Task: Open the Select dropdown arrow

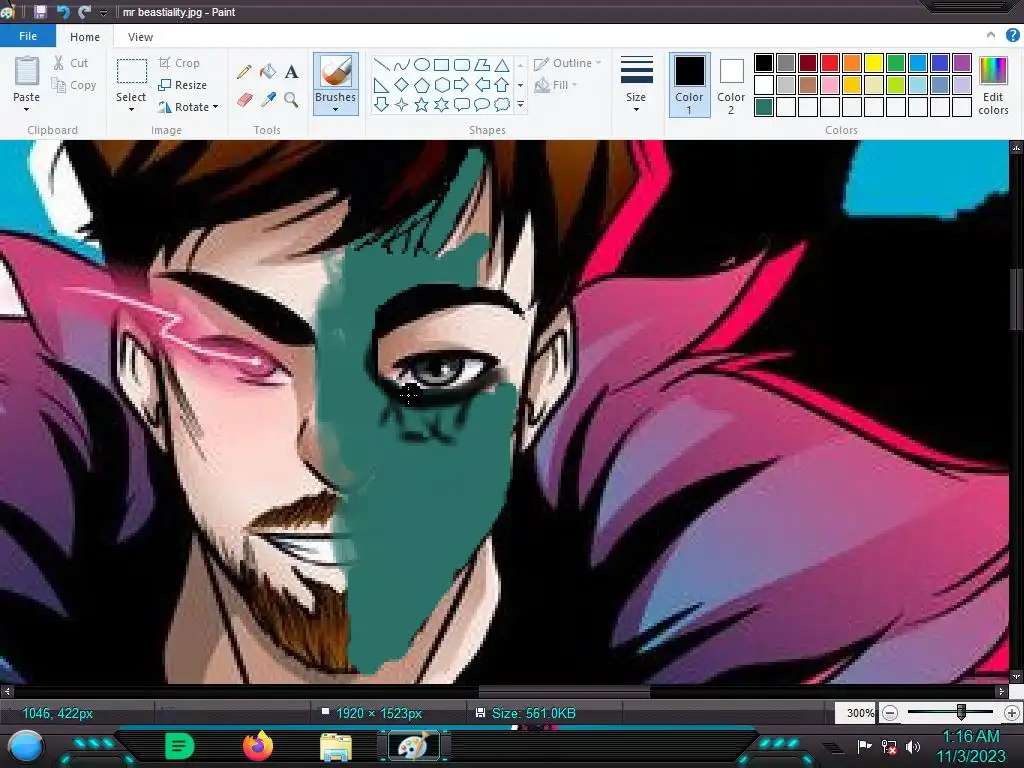Action: (x=131, y=110)
